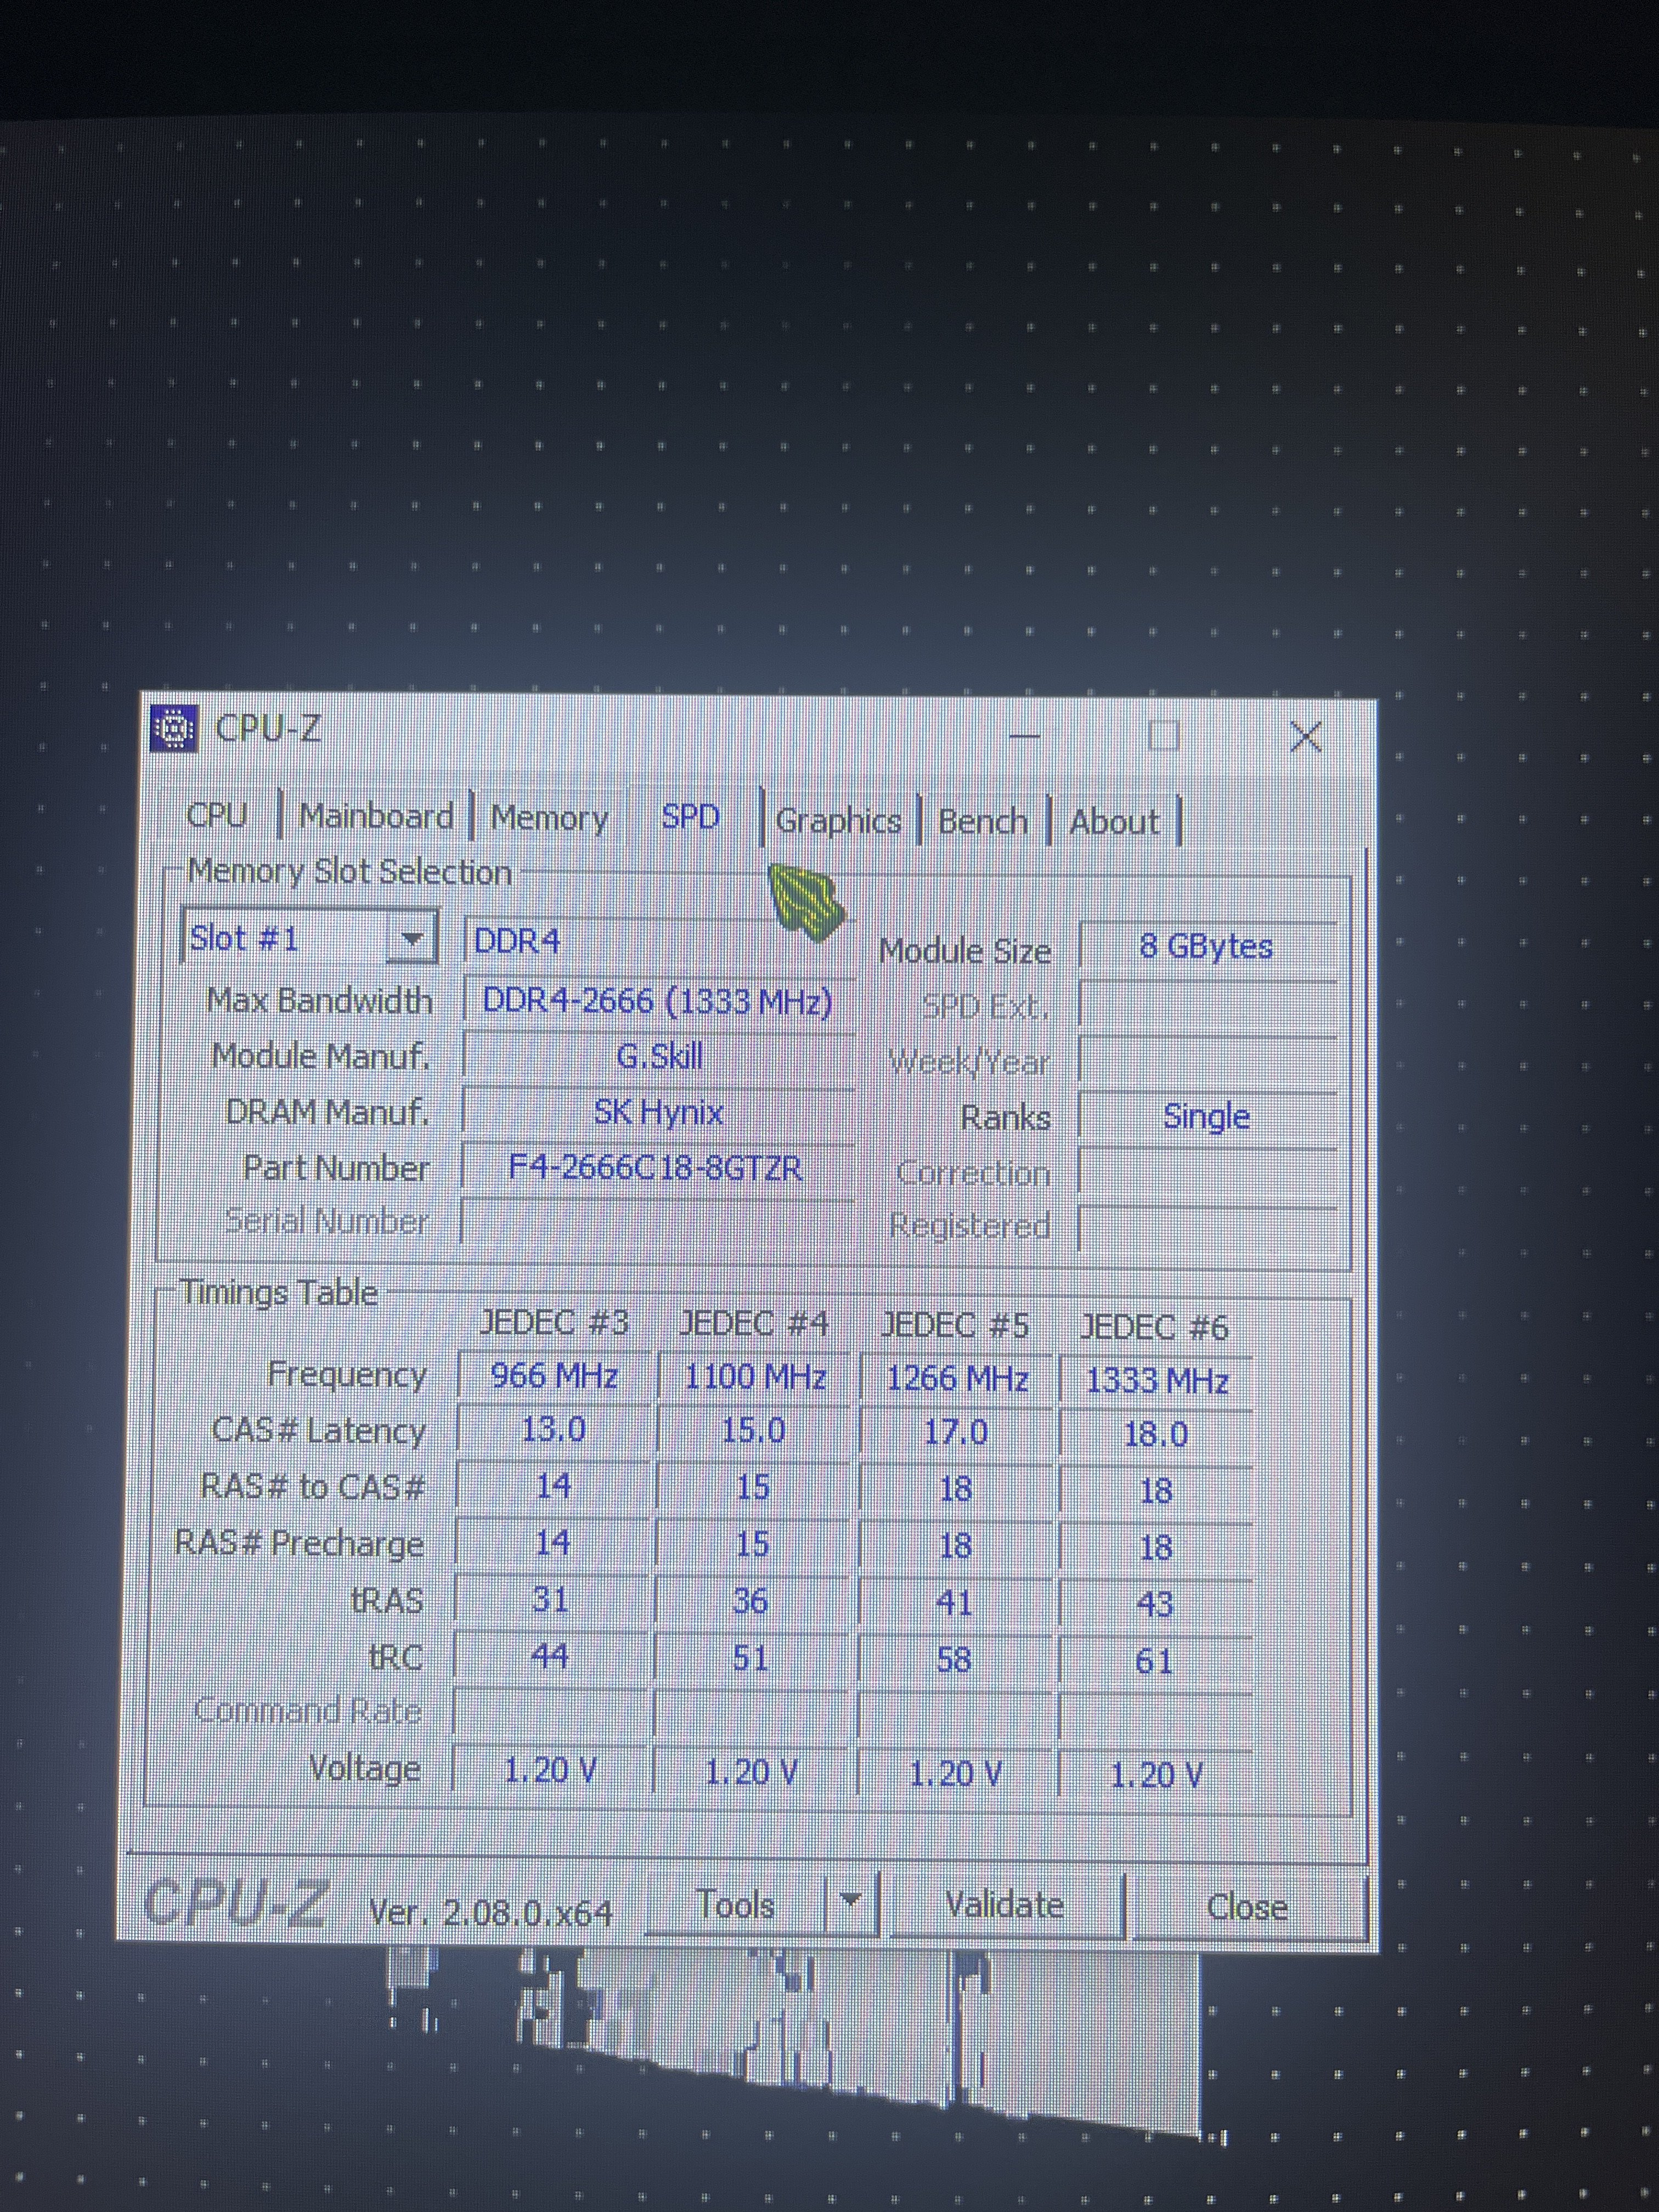Expand the Slot #1 dropdown arrow
1659x2212 pixels.
pos(411,938)
